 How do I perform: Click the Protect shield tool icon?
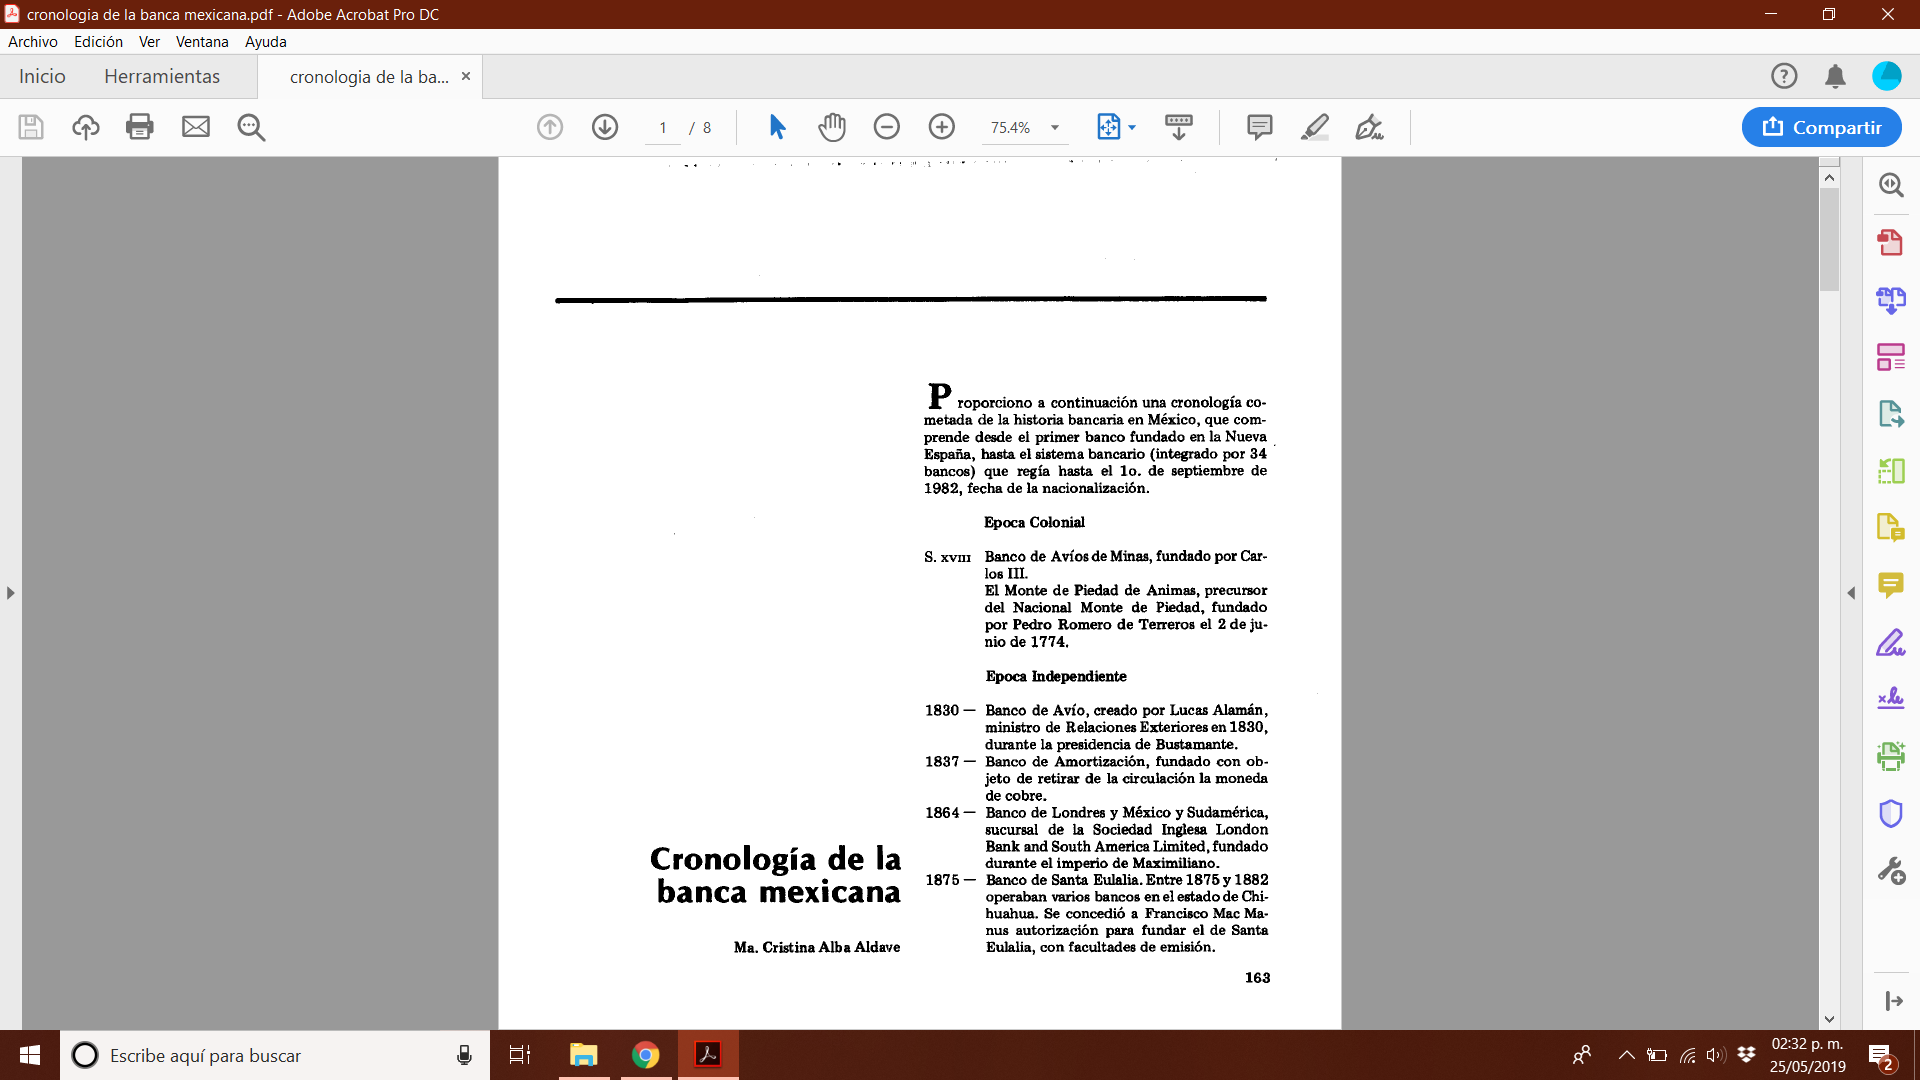(1890, 813)
